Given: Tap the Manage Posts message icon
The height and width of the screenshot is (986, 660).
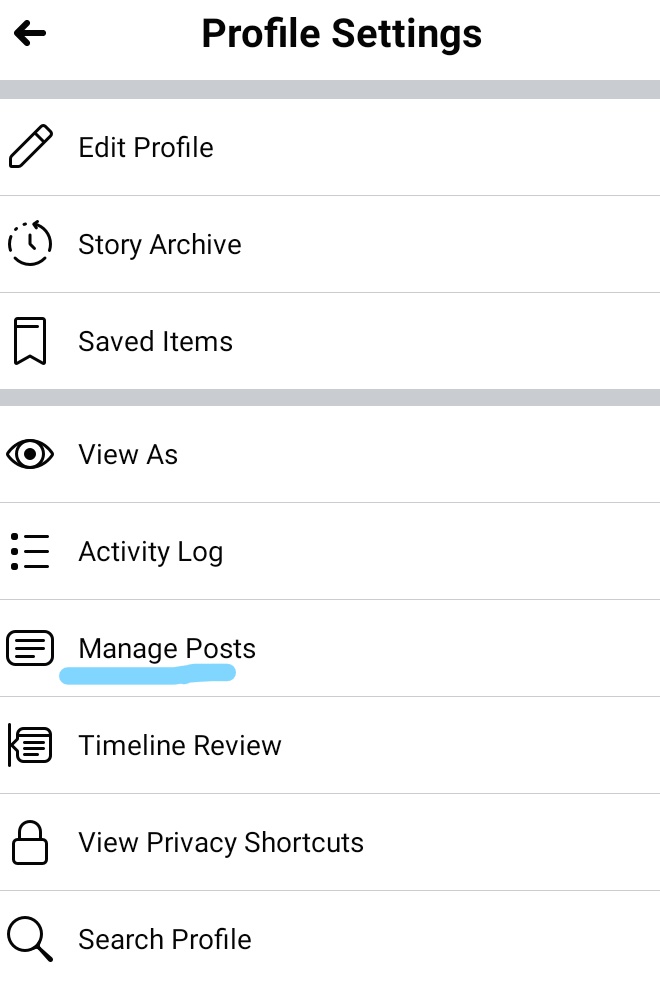Looking at the screenshot, I should click(x=30, y=649).
